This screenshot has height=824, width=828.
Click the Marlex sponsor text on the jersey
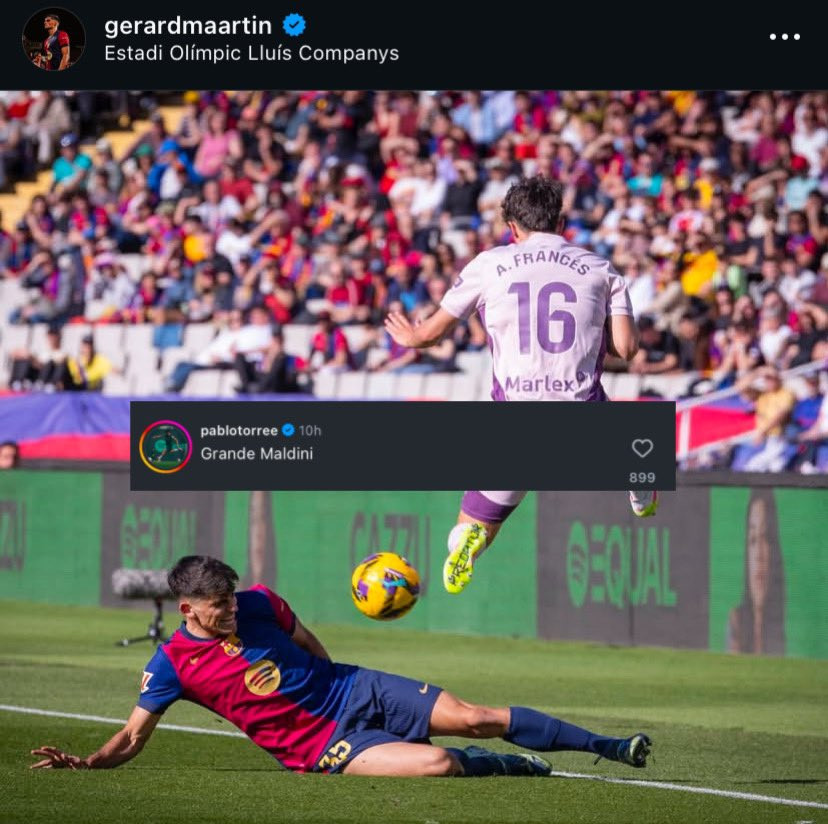[540, 384]
